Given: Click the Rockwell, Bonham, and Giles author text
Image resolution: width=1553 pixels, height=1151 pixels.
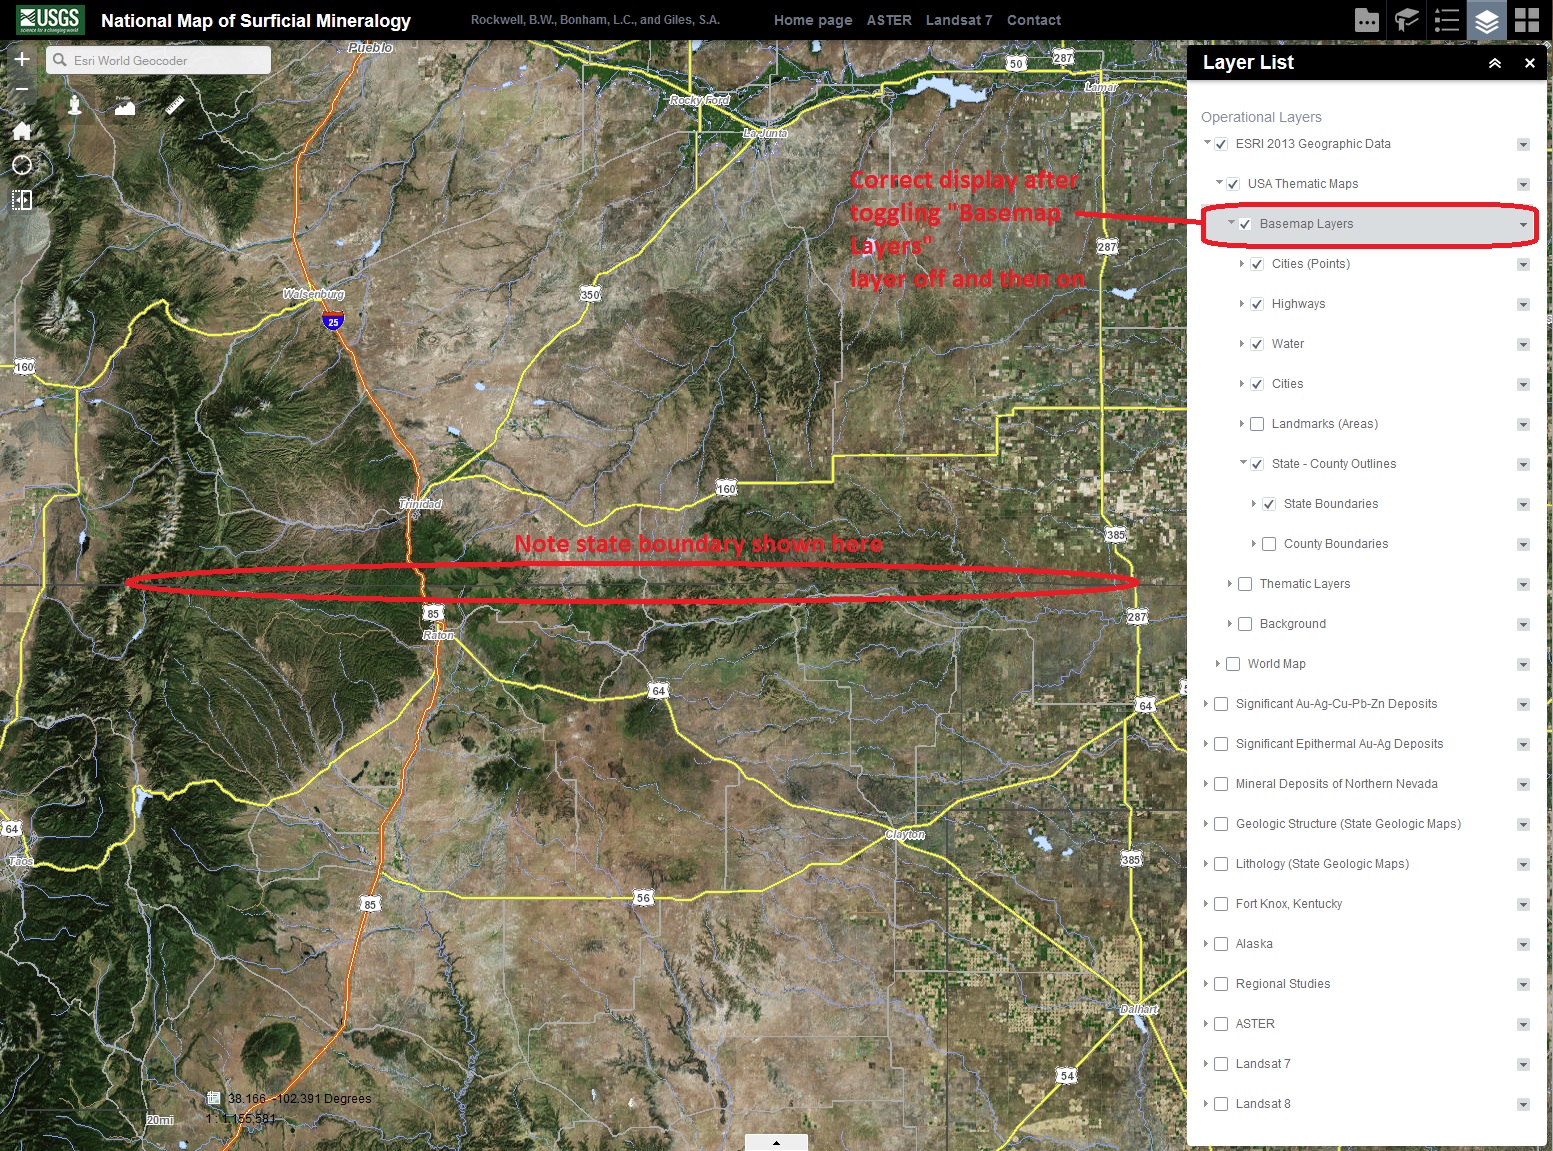Looking at the screenshot, I should [x=595, y=20].
